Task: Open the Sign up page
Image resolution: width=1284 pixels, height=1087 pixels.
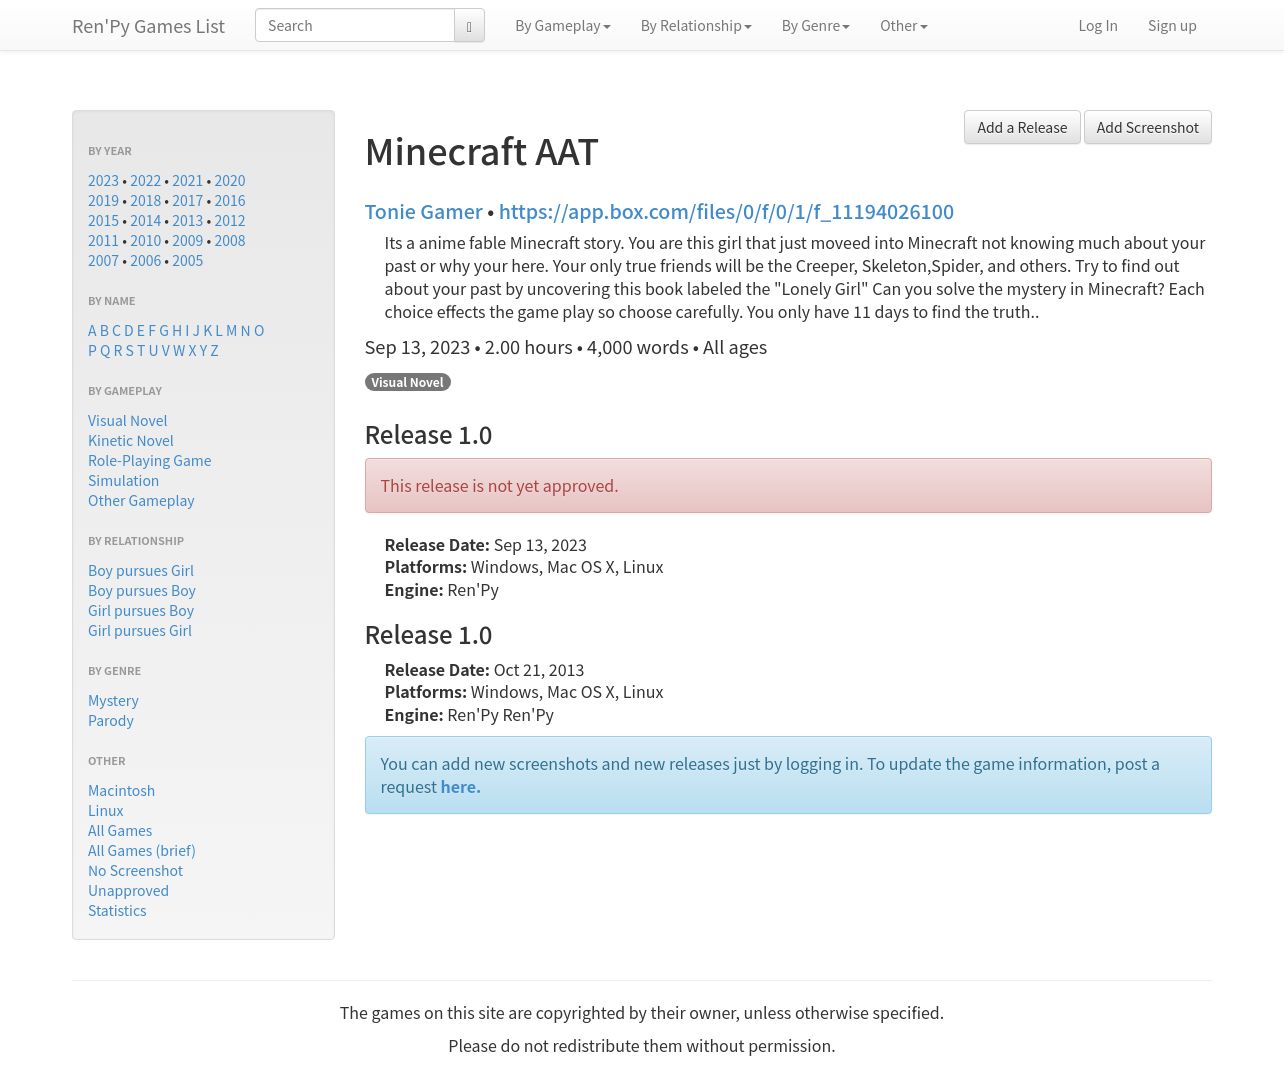Action: pyautogui.click(x=1172, y=26)
